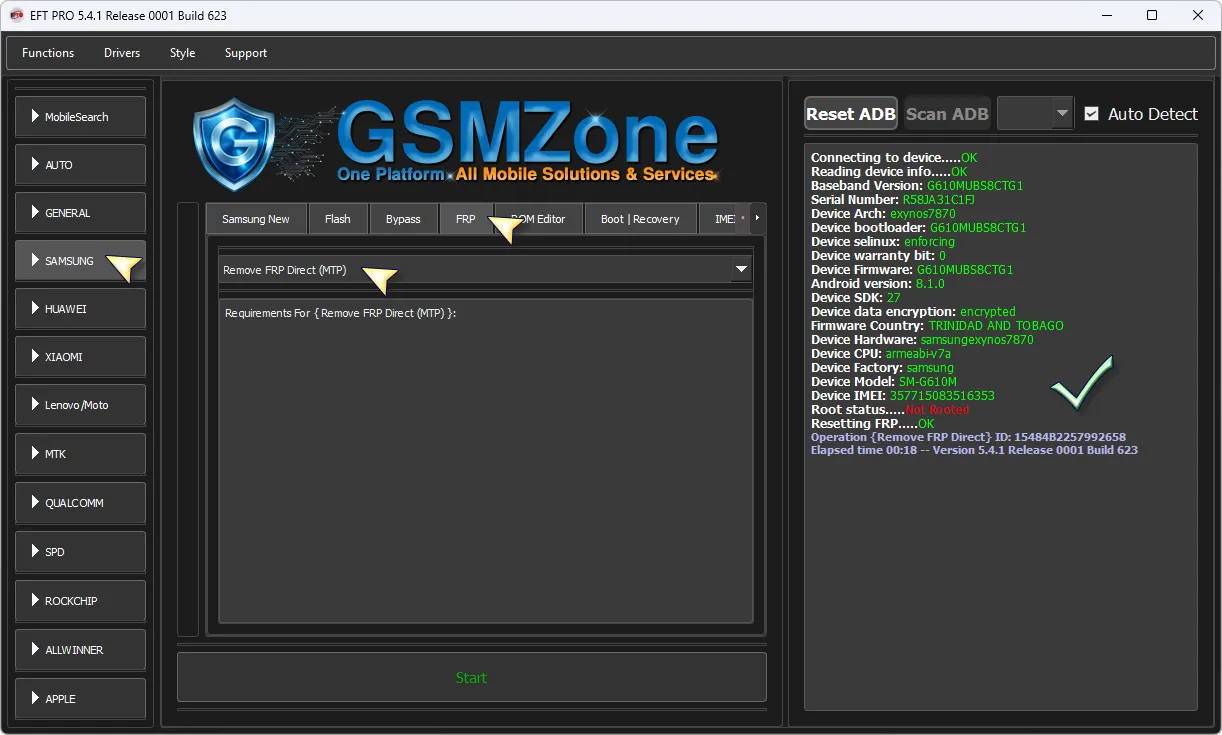
Task: Click the GSMZone shield logo
Action: 234,146
